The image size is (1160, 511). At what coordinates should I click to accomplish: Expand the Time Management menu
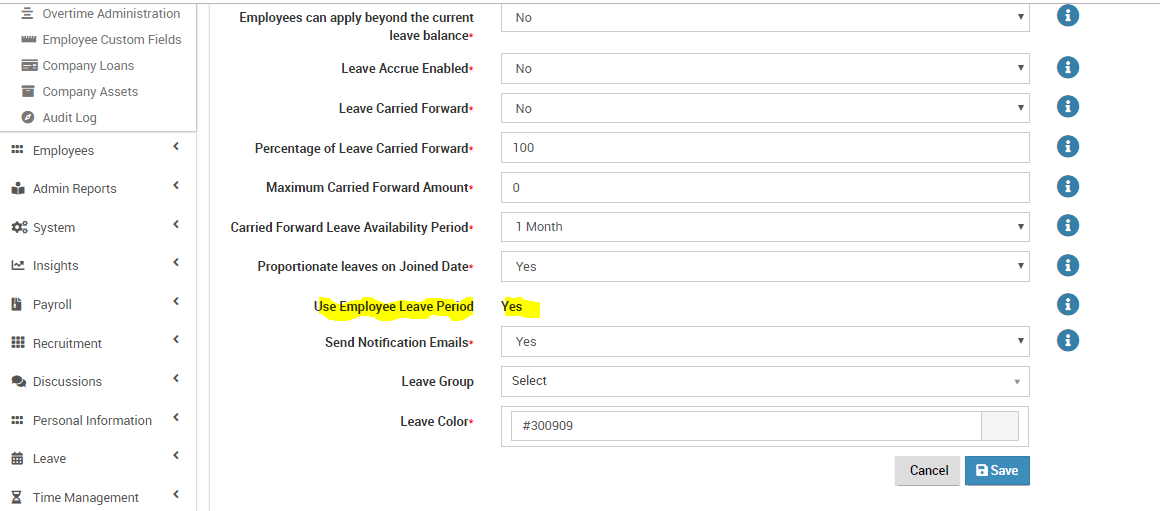click(96, 497)
